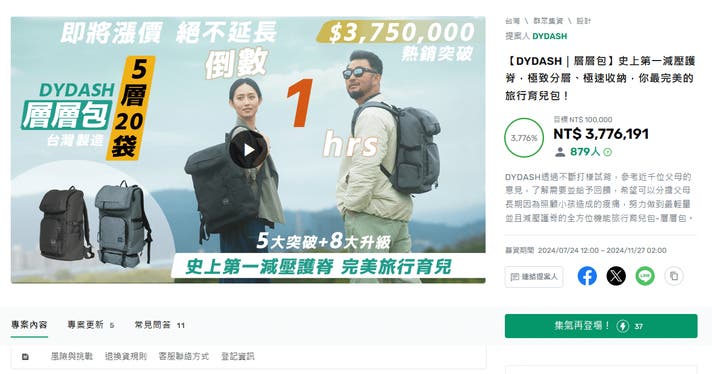Screen dimensions: 712x374
Task: Click the 集氣再登場 green button
Action: [601, 326]
